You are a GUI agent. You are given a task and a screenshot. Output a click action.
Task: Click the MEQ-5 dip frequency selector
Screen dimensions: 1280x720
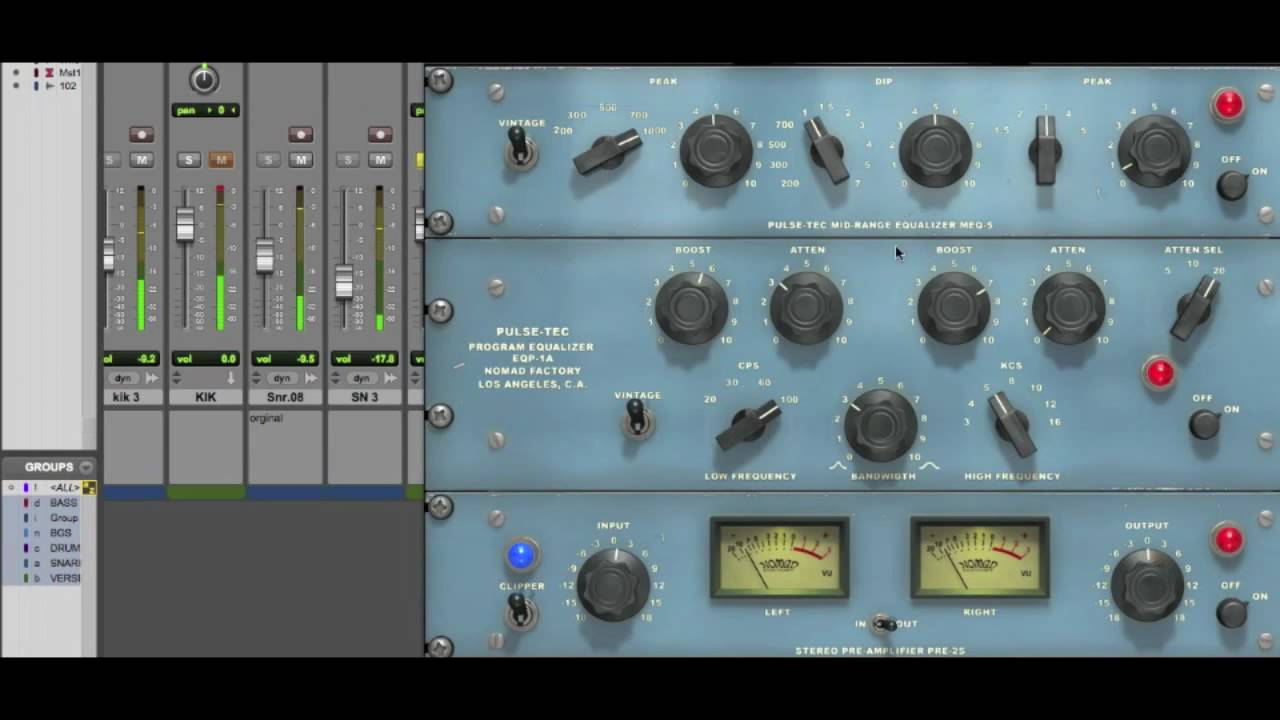tap(827, 152)
